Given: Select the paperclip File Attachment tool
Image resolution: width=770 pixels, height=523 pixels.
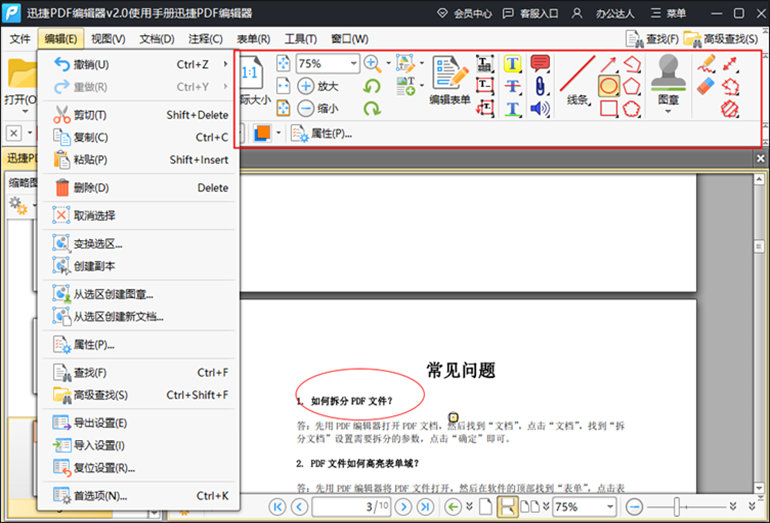Looking at the screenshot, I should pos(540,86).
